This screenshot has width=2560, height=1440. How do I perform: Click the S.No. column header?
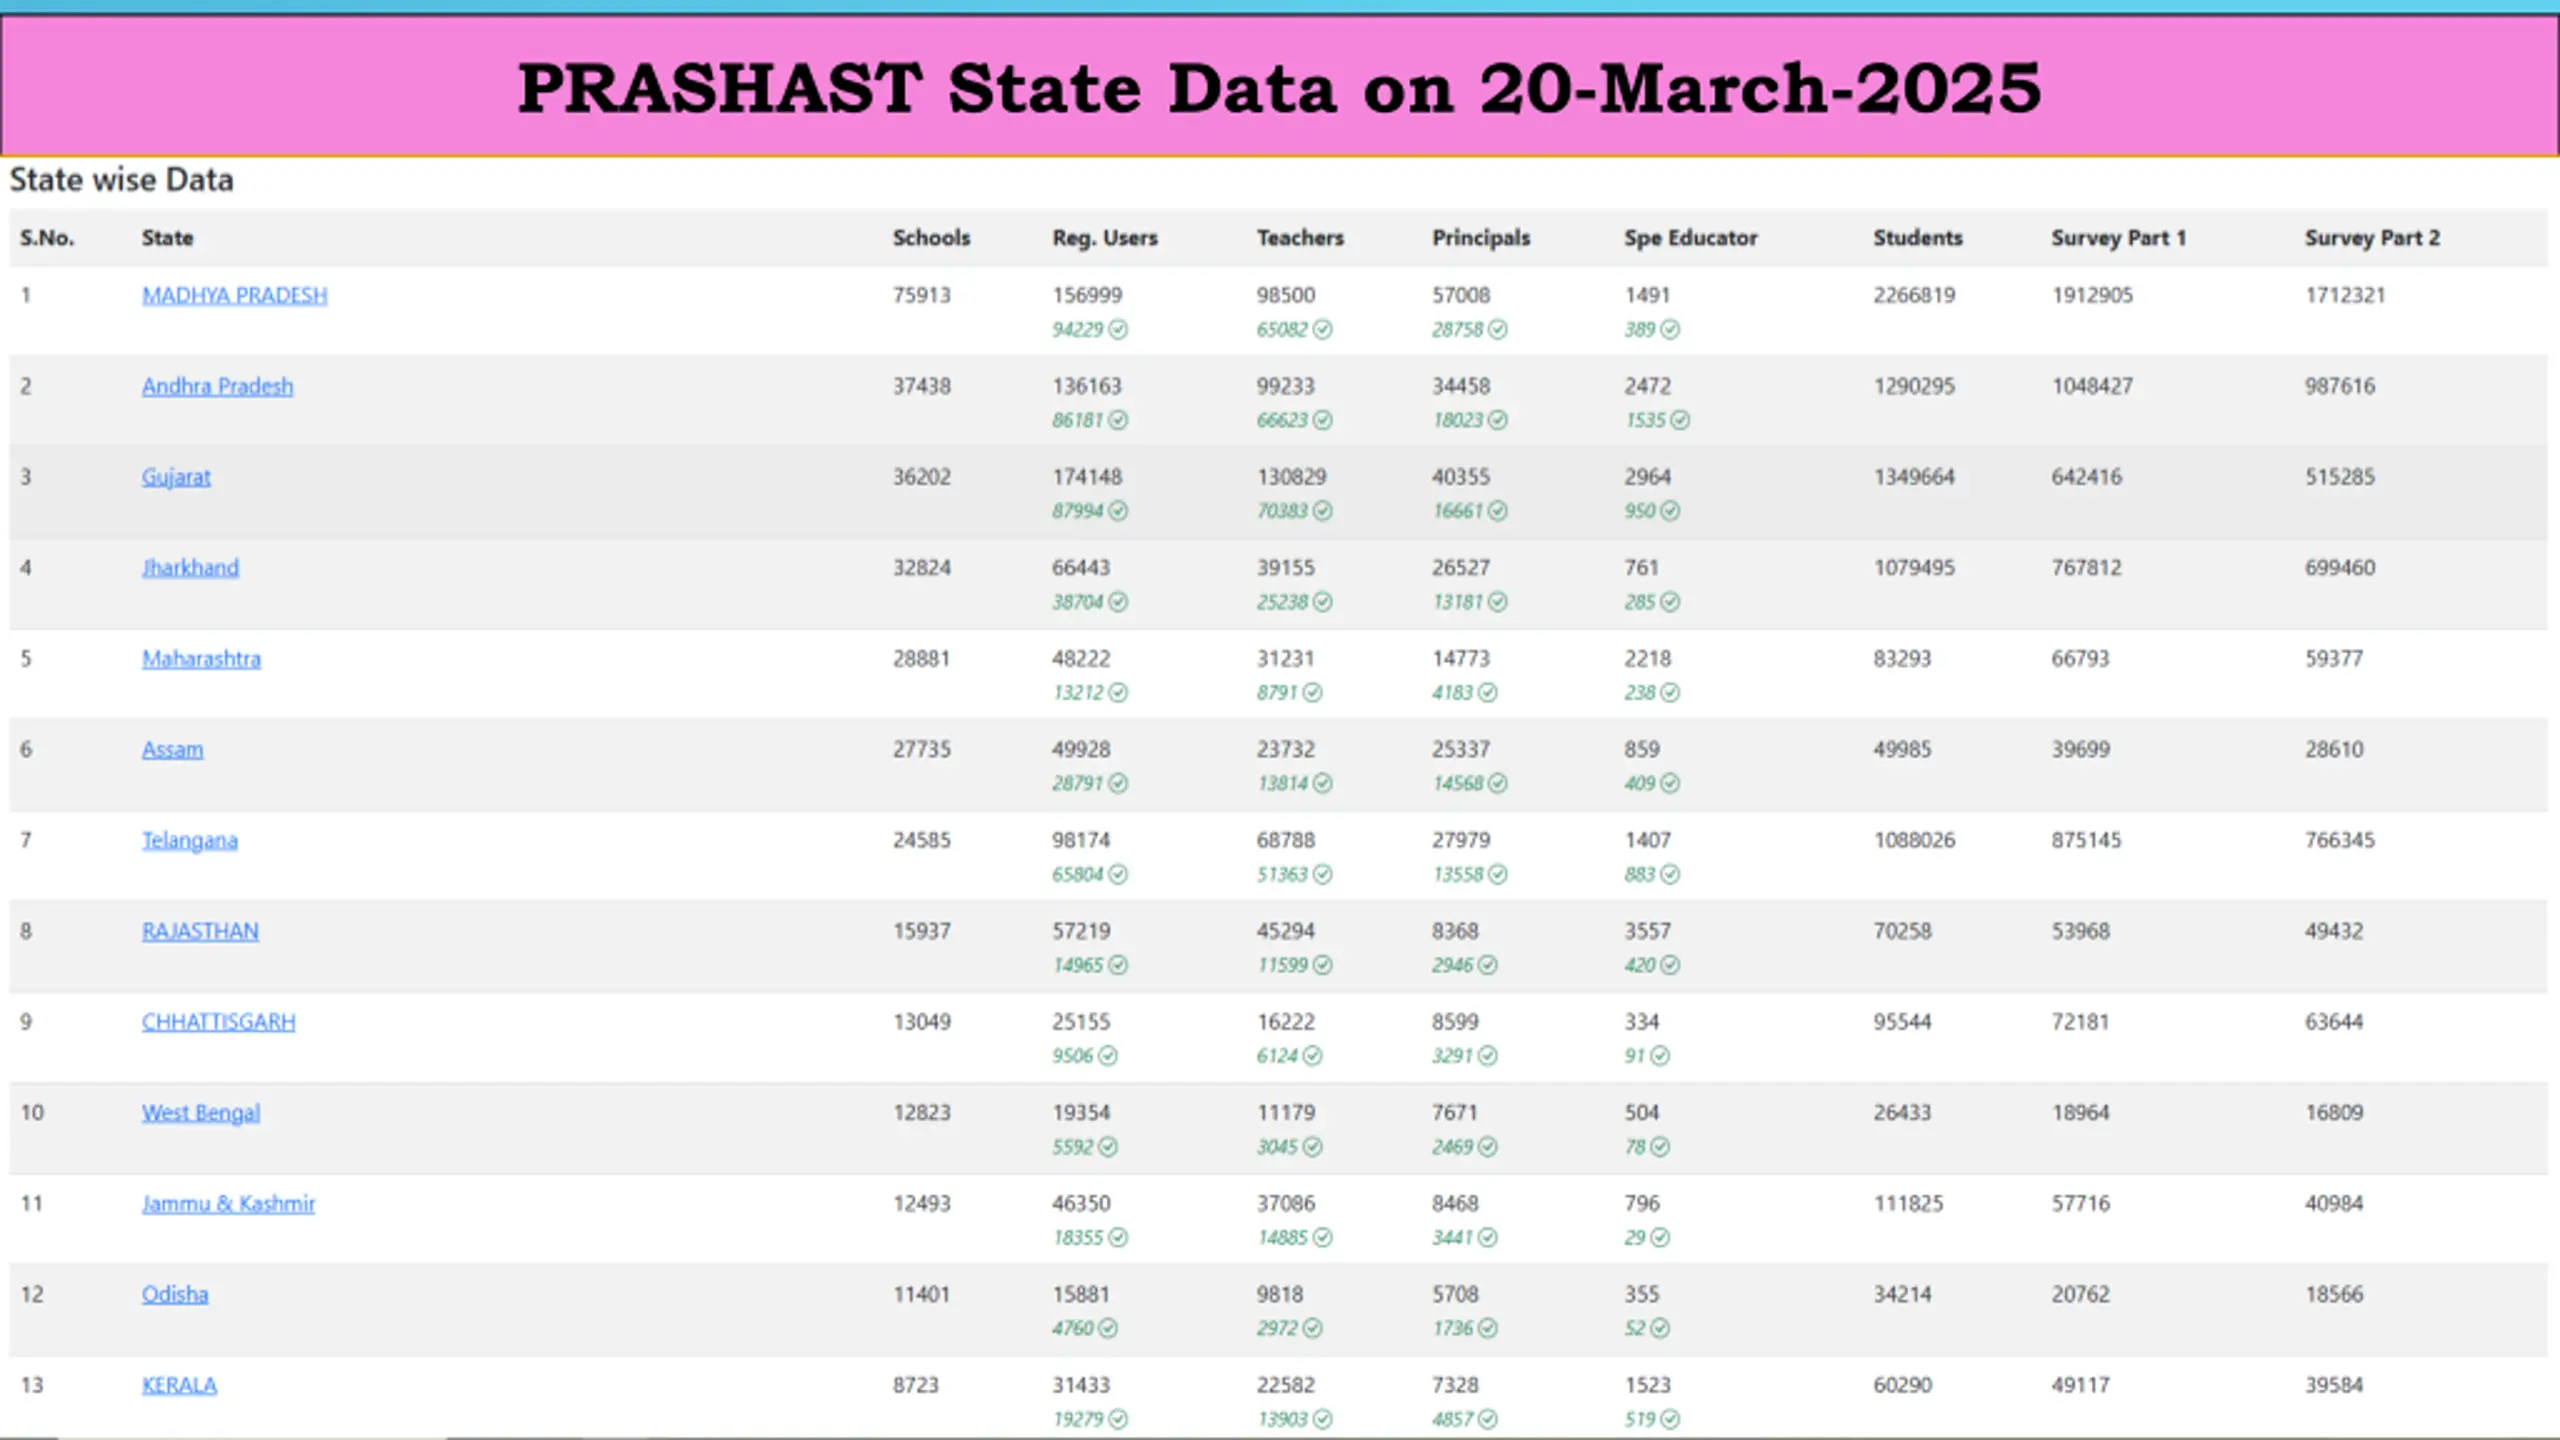(x=47, y=238)
